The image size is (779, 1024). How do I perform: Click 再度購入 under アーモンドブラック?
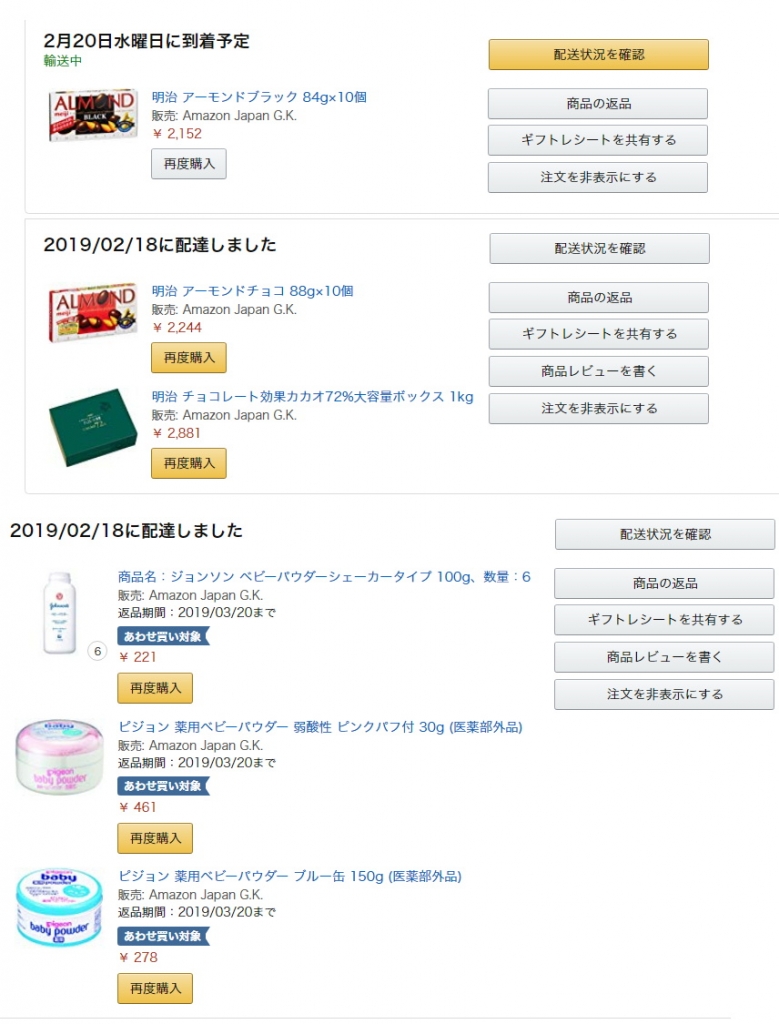[x=188, y=163]
